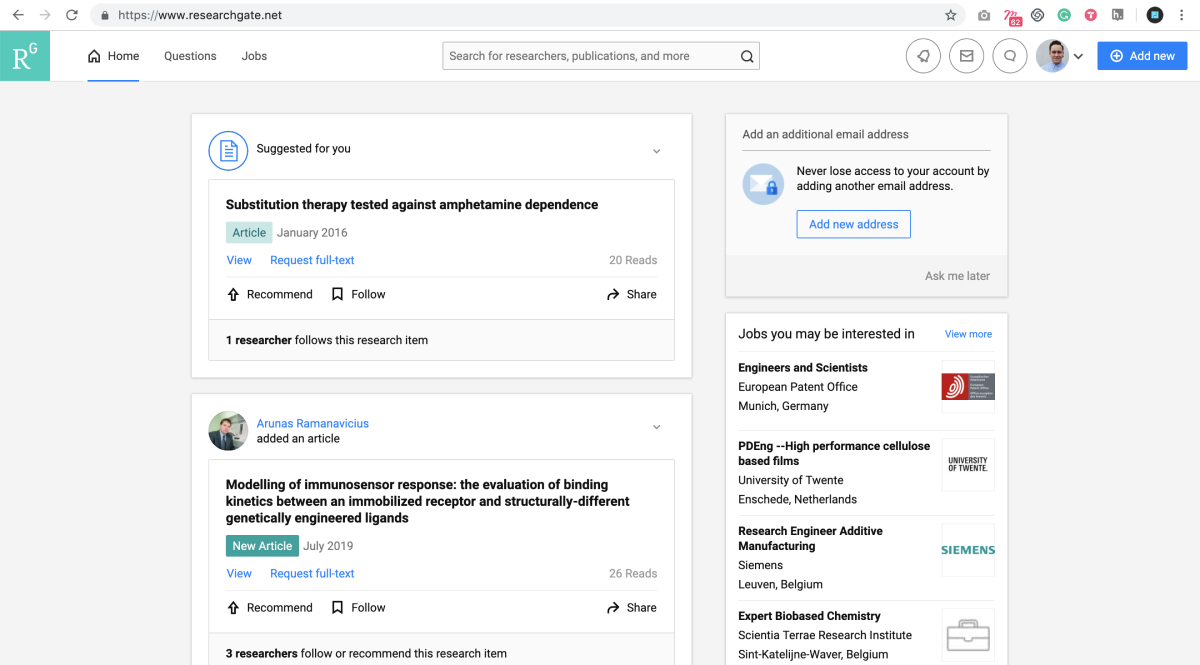Follow the substitution therapy article
1200x665 pixels.
[358, 294]
